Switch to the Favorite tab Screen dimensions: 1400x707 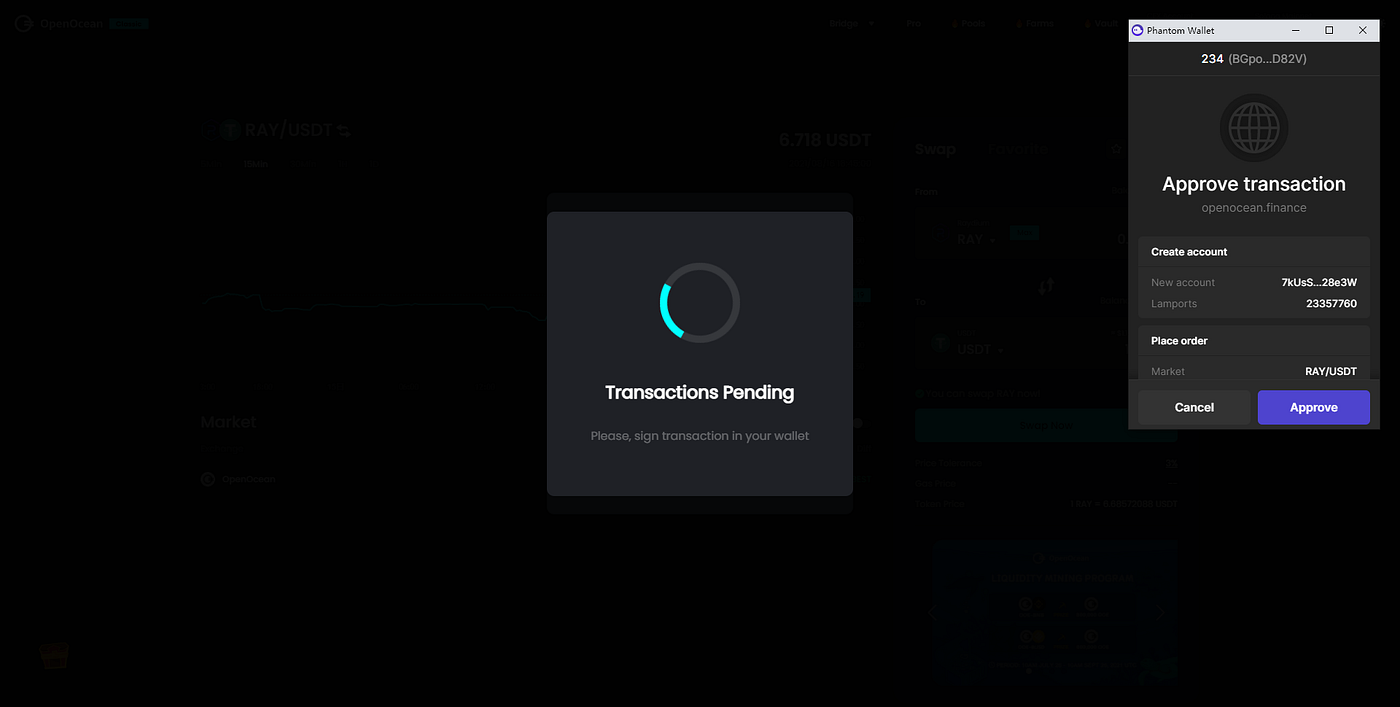tap(1018, 149)
